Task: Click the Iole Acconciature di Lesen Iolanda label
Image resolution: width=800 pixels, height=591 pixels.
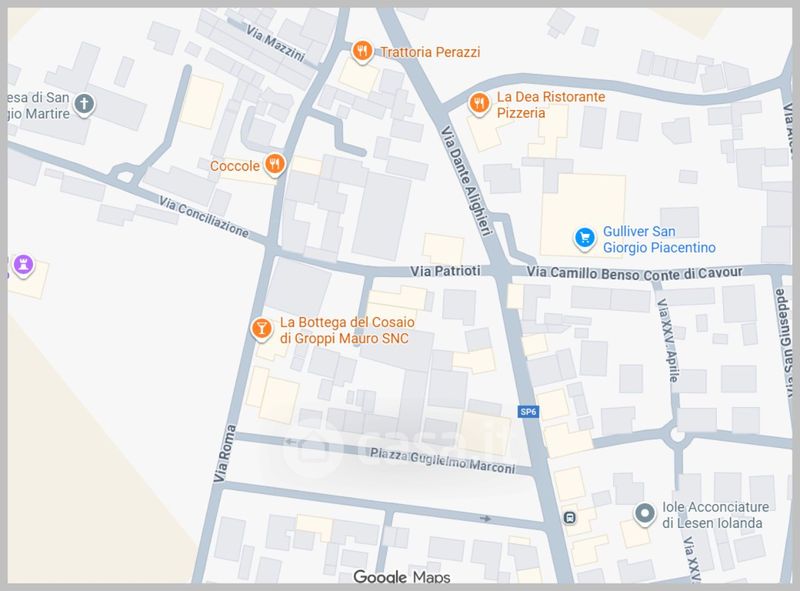Action: coord(715,515)
